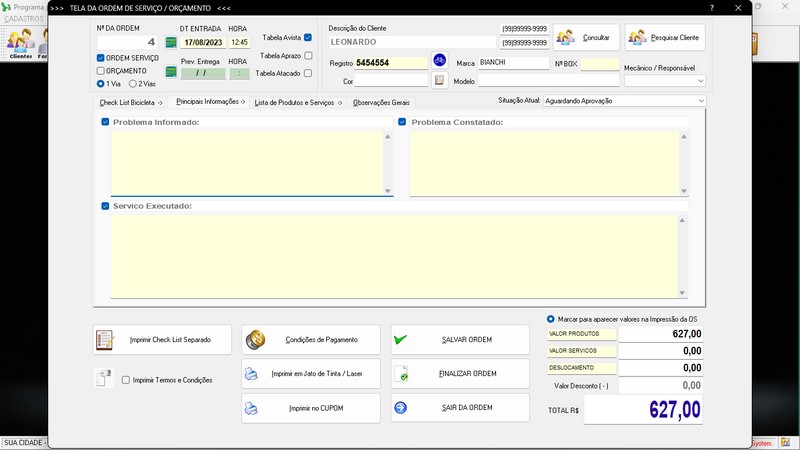The width and height of the screenshot is (800, 450).
Task: Click the Nº BOX input field
Action: coord(600,64)
